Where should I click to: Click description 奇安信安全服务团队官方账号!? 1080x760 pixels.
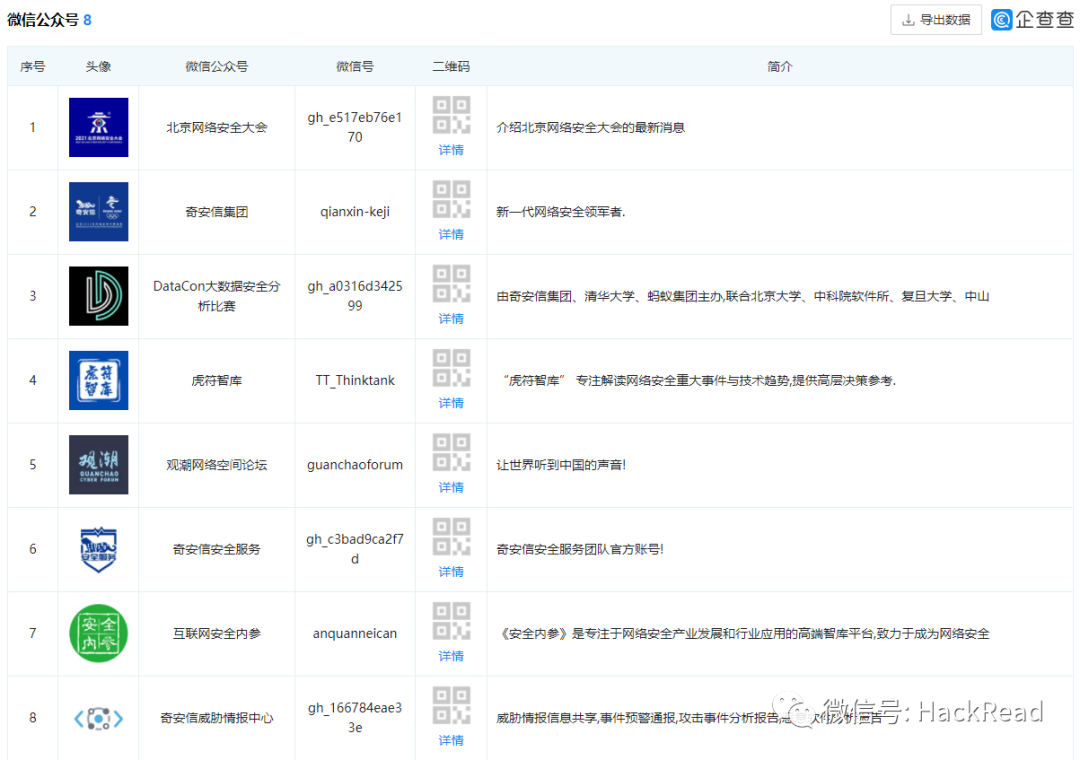580,549
